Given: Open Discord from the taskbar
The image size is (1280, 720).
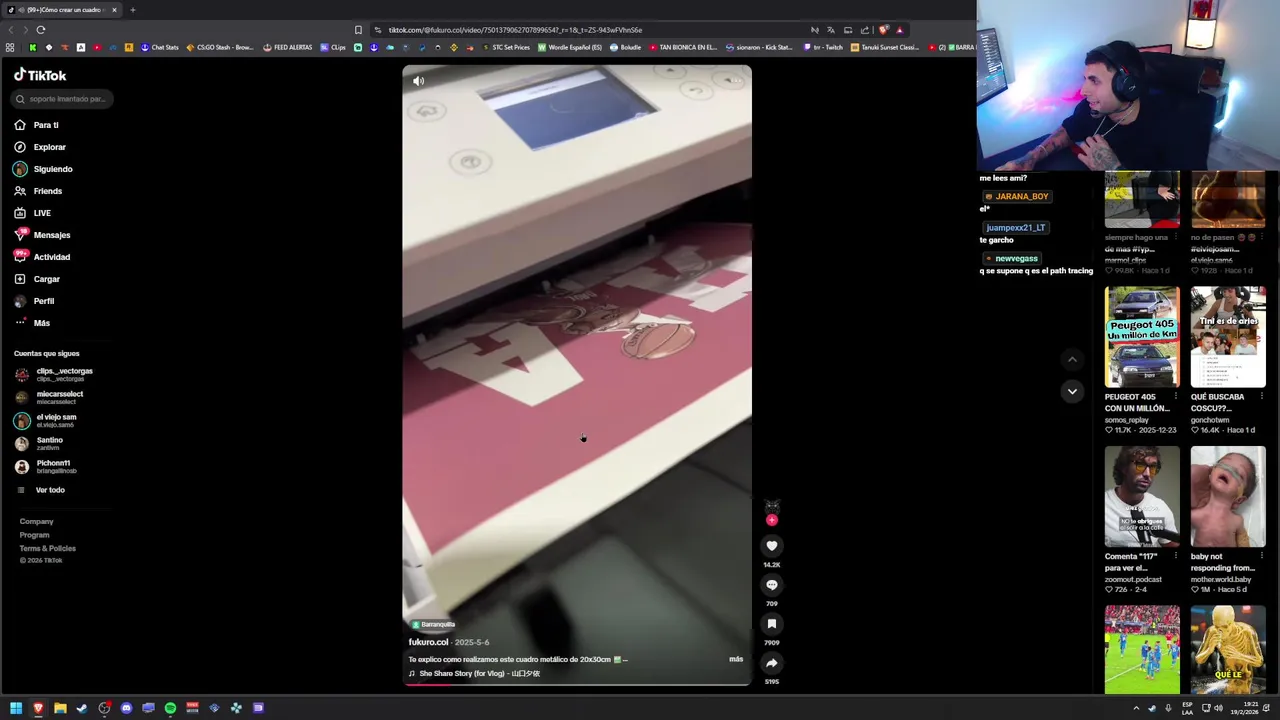Looking at the screenshot, I should 126,708.
